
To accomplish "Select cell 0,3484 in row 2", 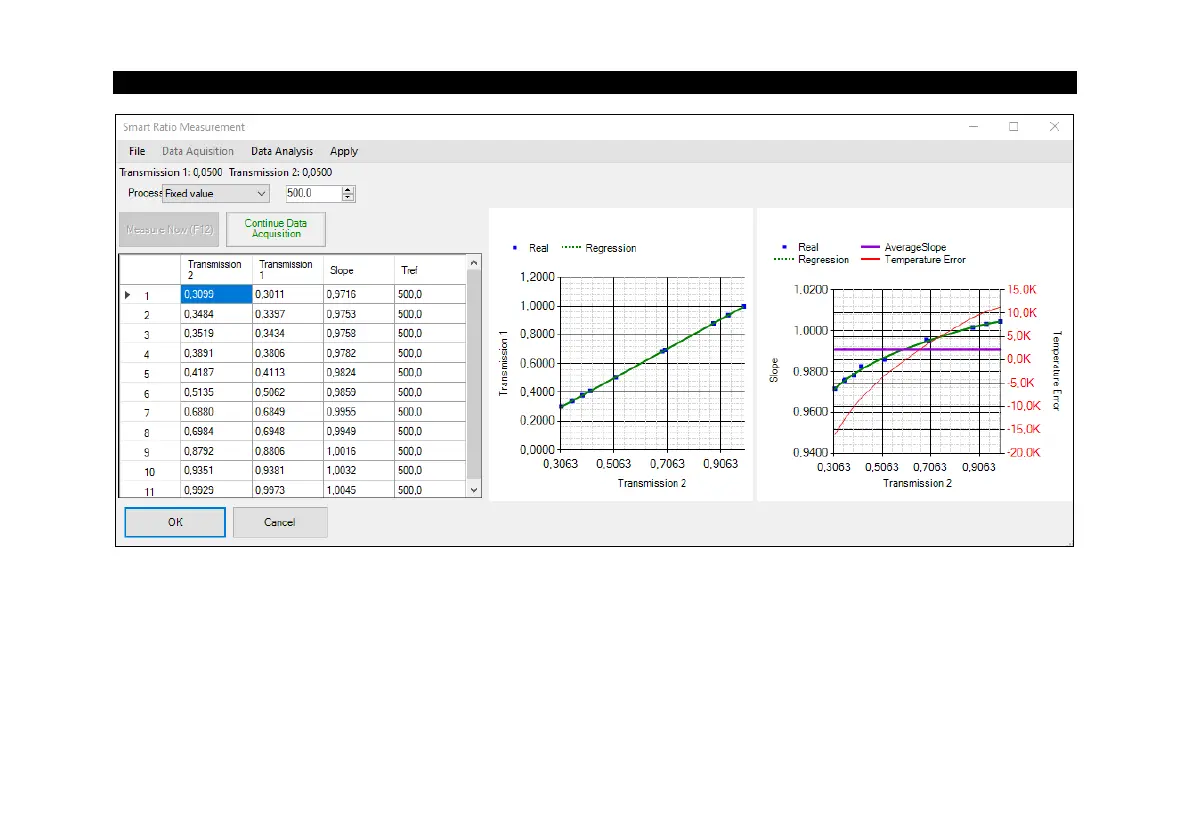I will coord(216,314).
